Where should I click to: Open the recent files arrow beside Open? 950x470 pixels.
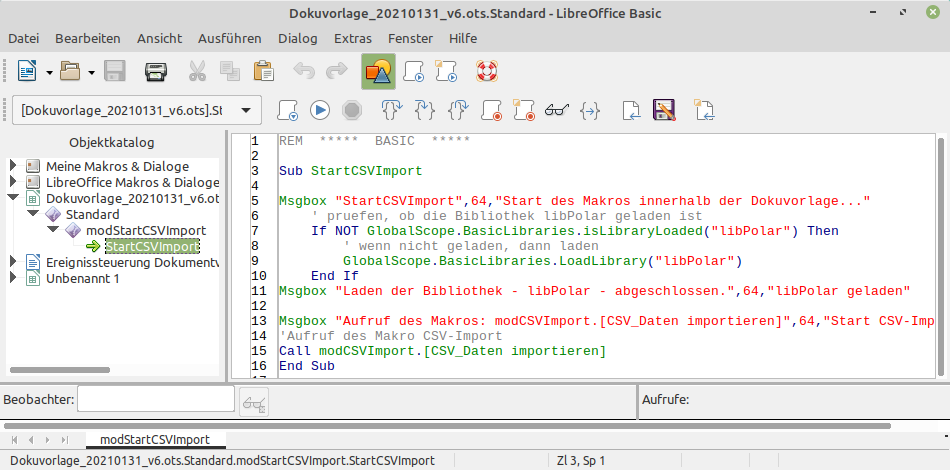[91, 73]
